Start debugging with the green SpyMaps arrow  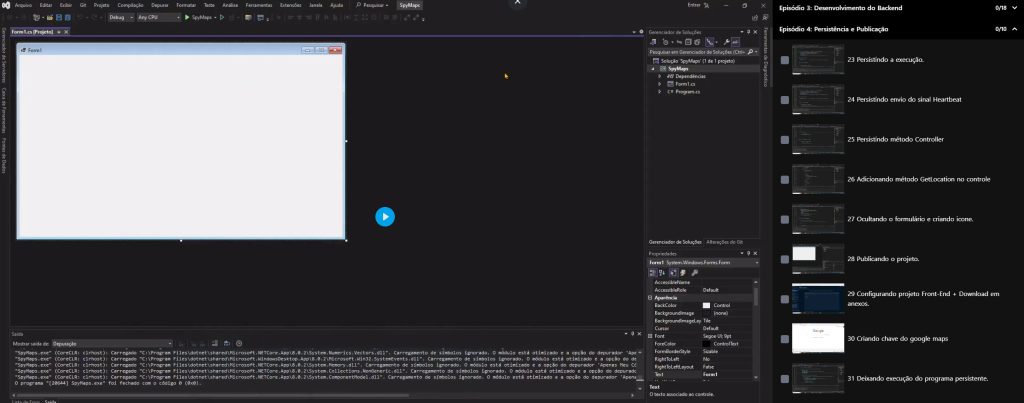pyautogui.click(x=187, y=18)
